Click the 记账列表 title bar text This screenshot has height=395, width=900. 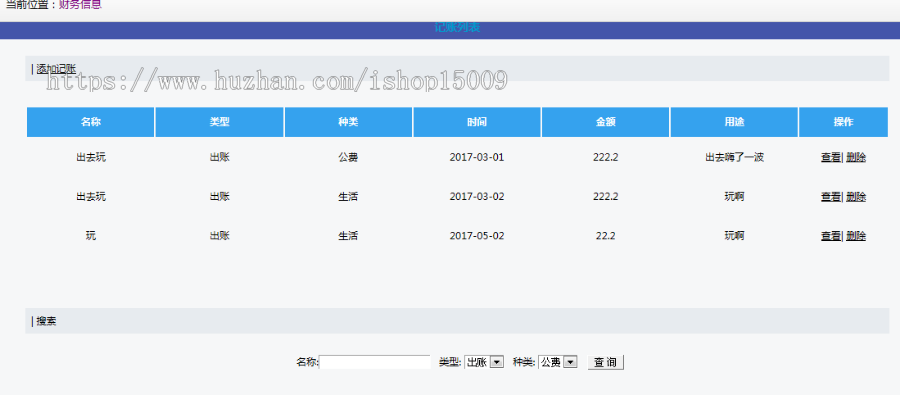click(457, 27)
